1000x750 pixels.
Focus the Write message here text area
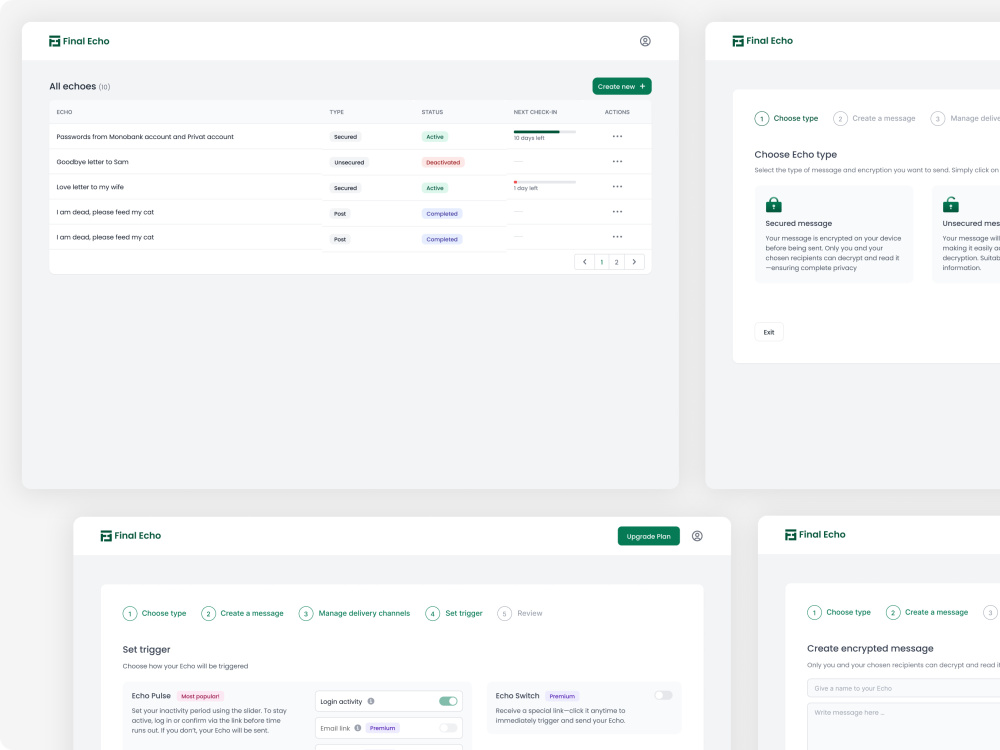(903, 727)
